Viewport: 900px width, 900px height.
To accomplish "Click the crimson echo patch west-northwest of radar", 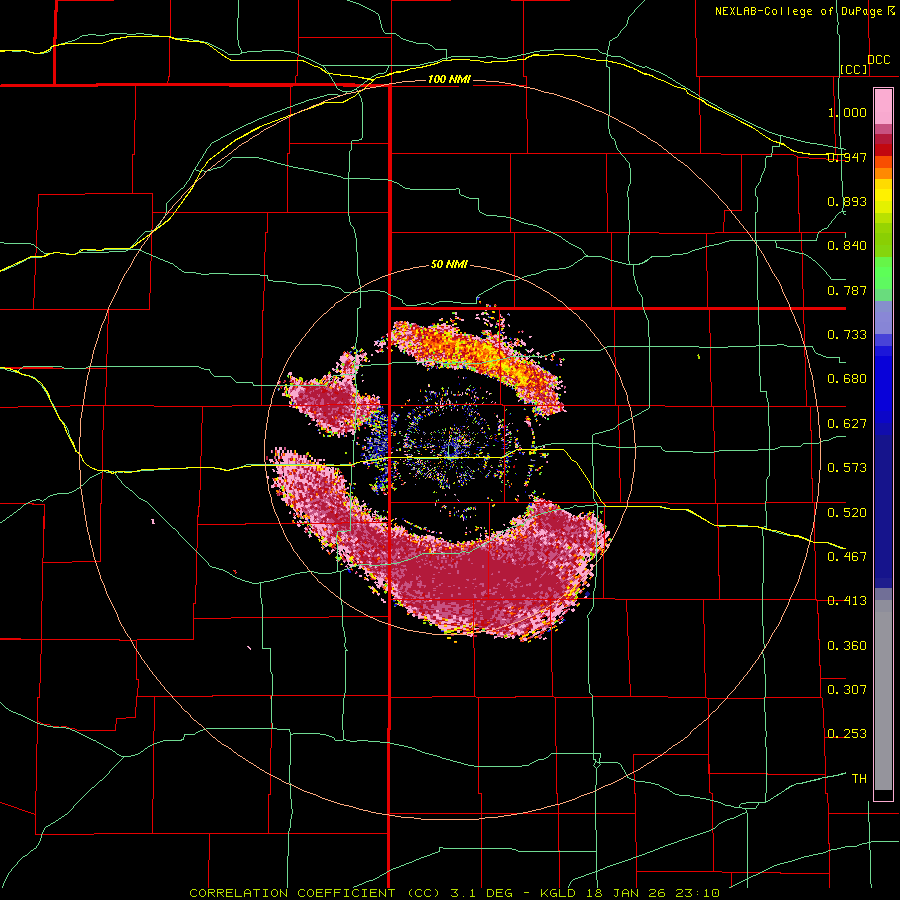I will click(333, 399).
